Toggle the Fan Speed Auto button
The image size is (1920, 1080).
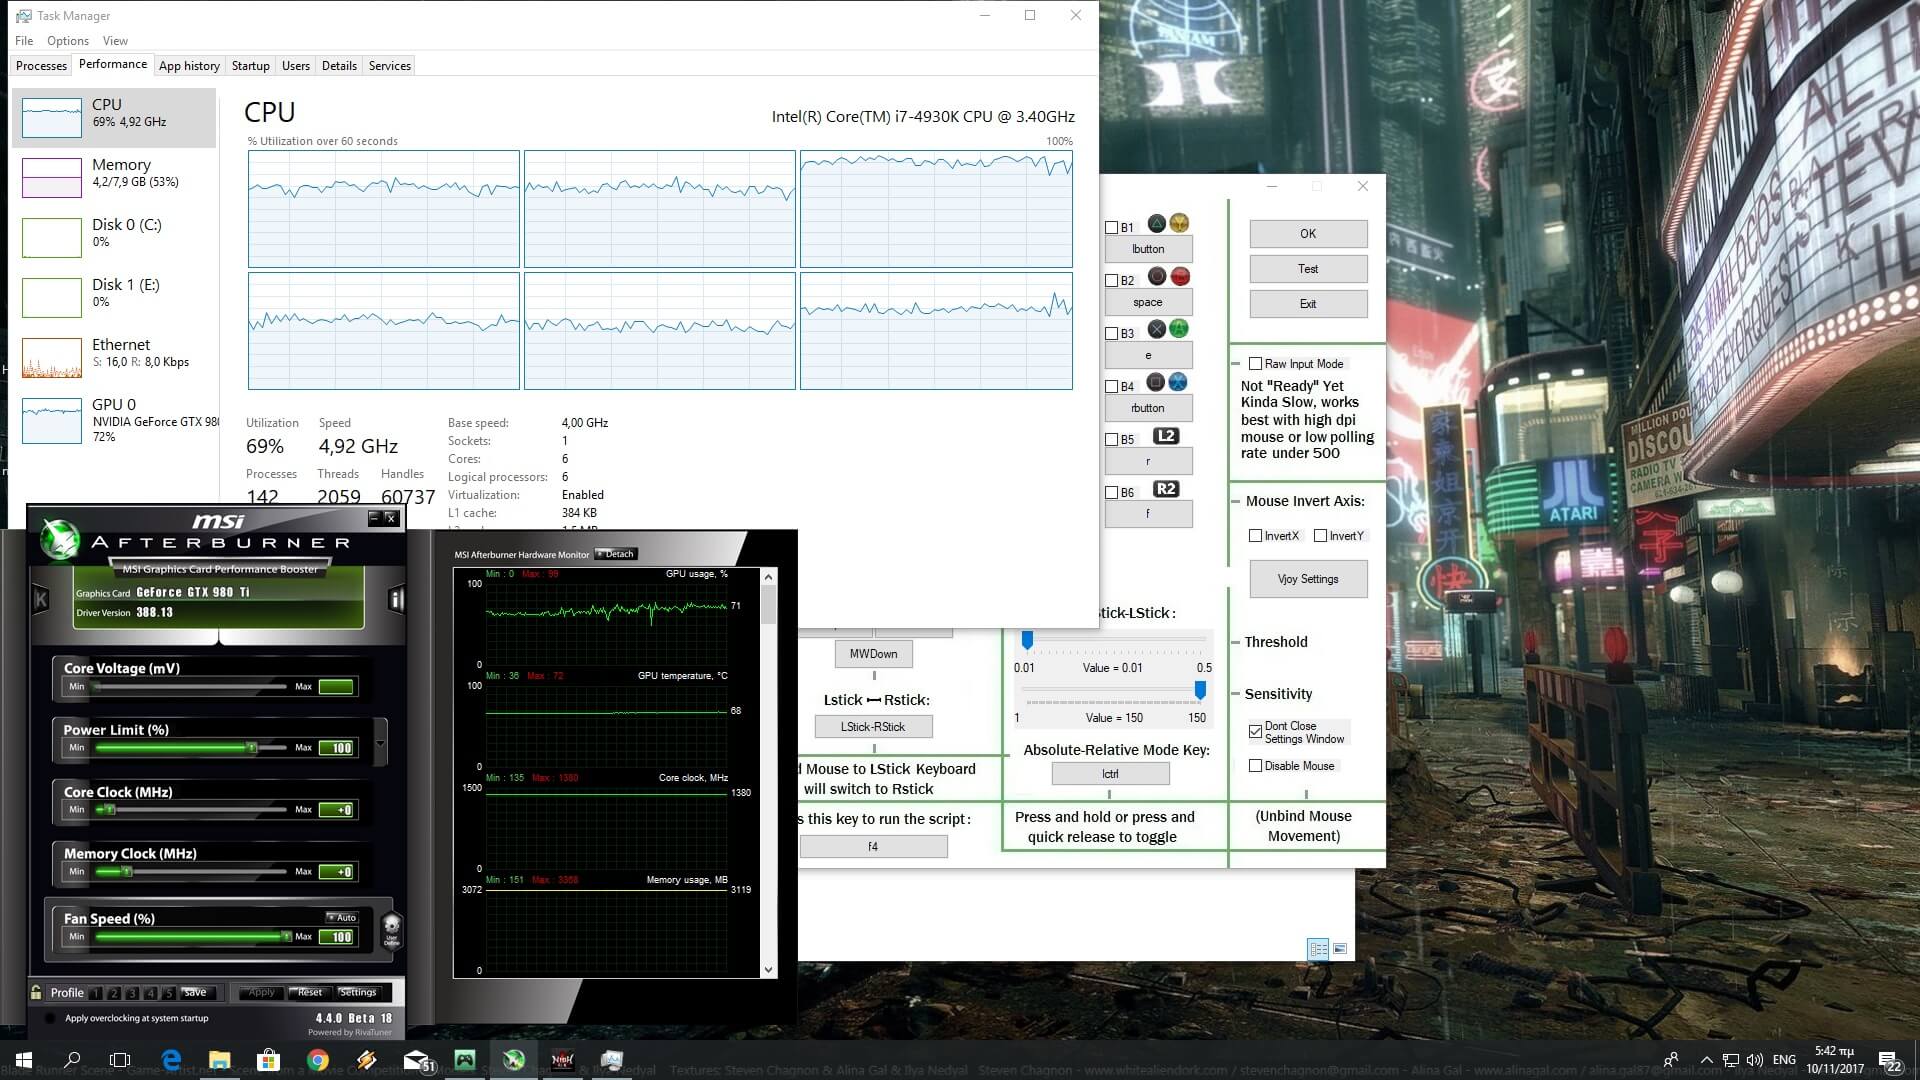click(342, 917)
